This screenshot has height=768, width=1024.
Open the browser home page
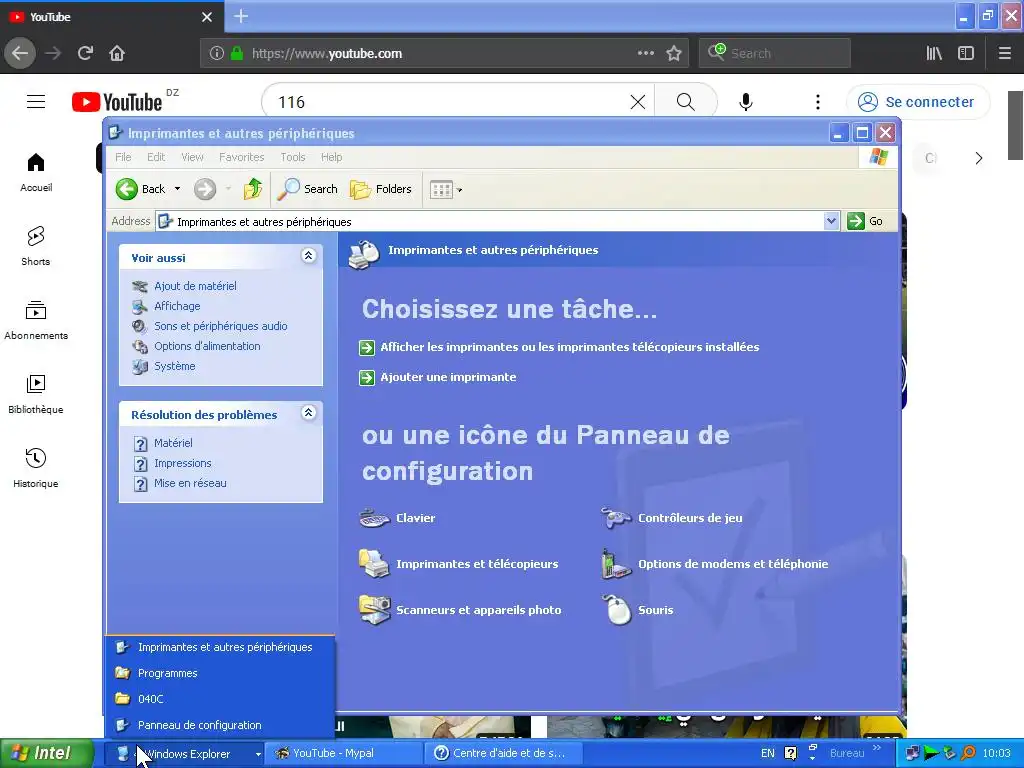coord(117,54)
